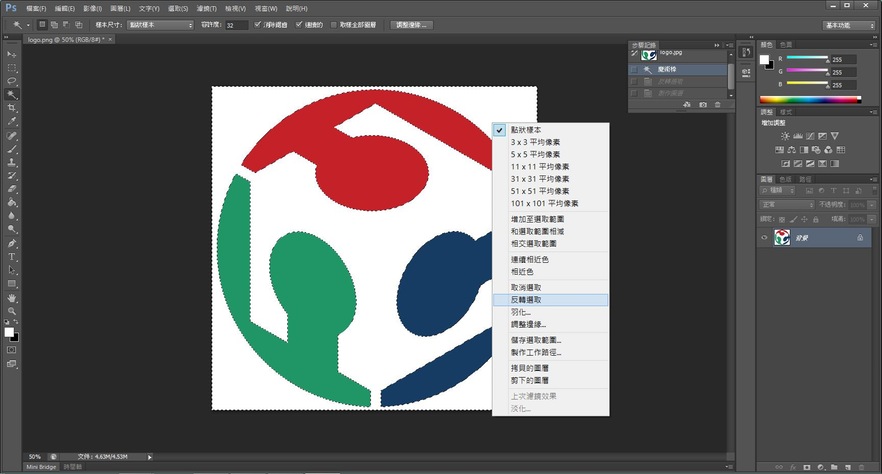Create new document from current state
882x474 pixels.
(687, 105)
